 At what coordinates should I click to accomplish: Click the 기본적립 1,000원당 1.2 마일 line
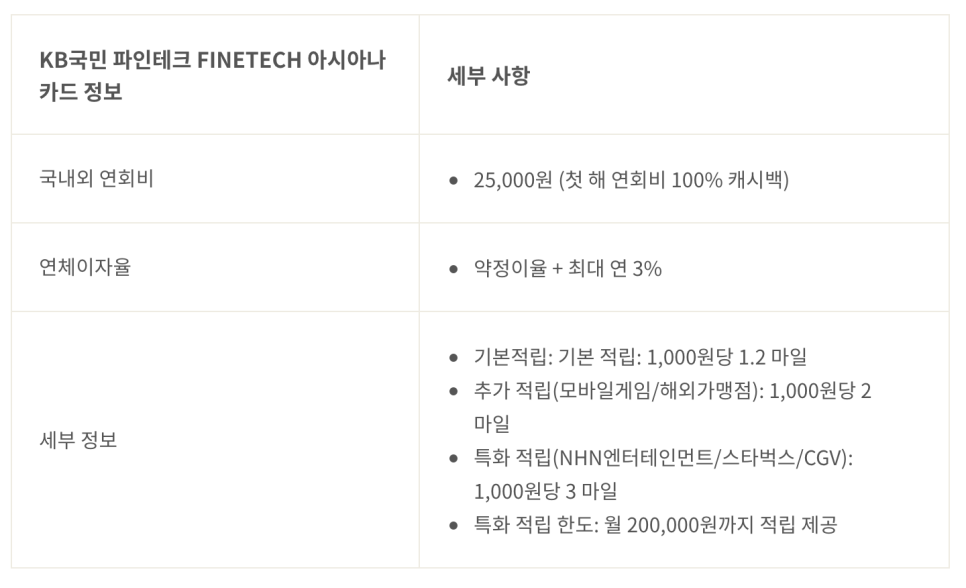[640, 357]
